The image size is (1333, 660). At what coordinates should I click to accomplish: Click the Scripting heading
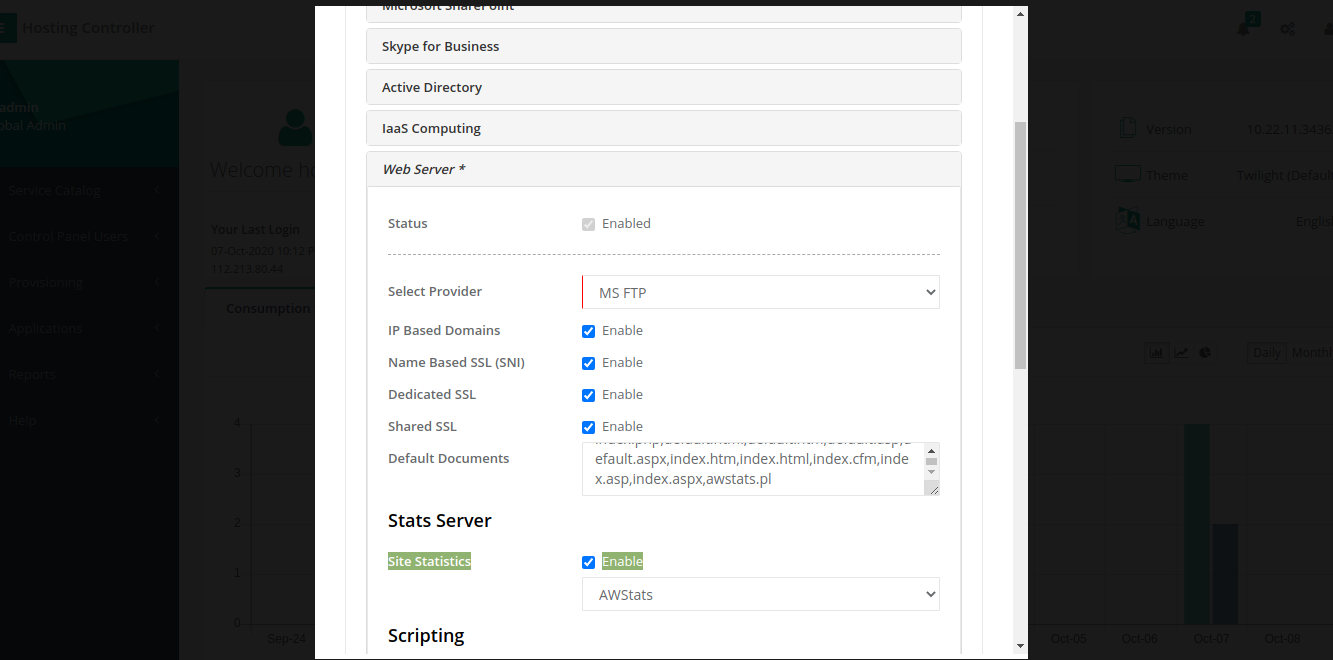[x=426, y=636]
